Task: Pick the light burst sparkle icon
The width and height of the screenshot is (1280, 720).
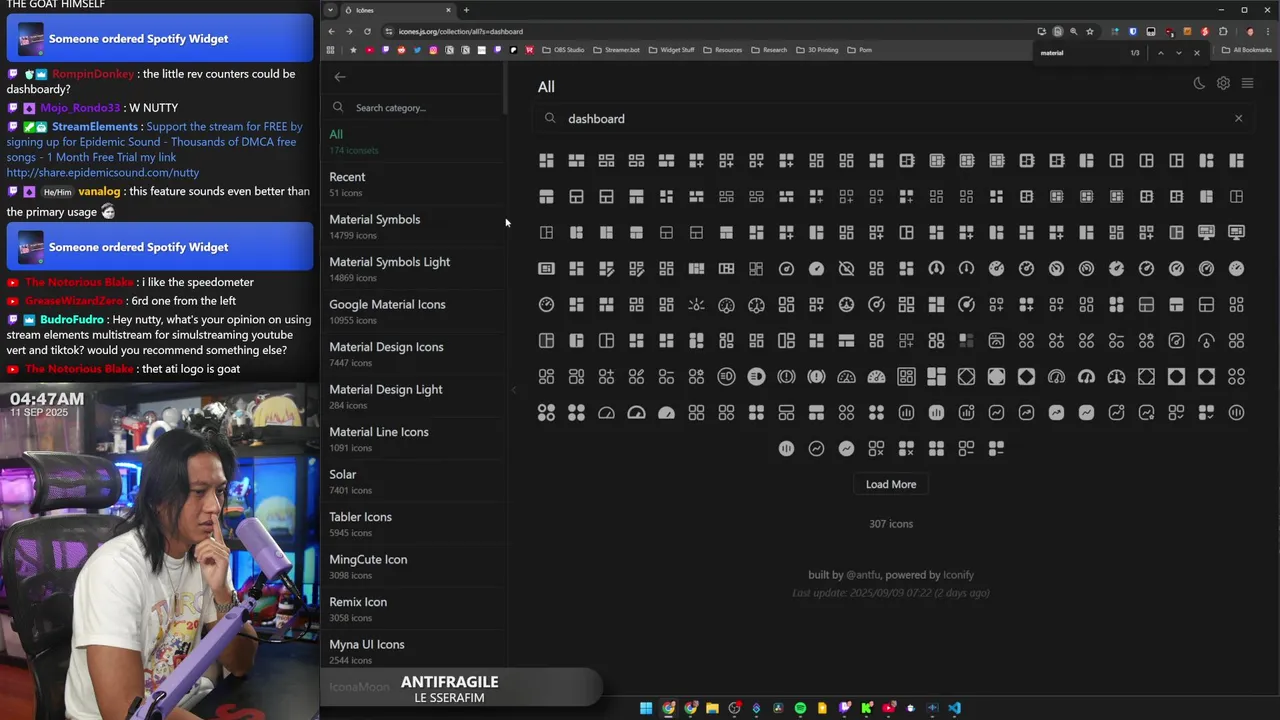Action: click(x=696, y=304)
